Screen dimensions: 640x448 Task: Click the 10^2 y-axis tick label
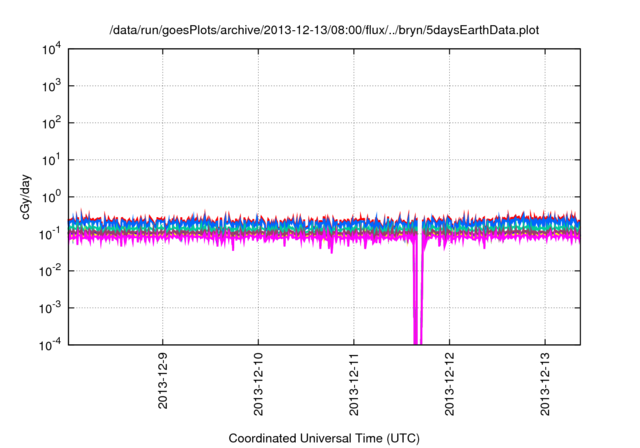[52, 123]
